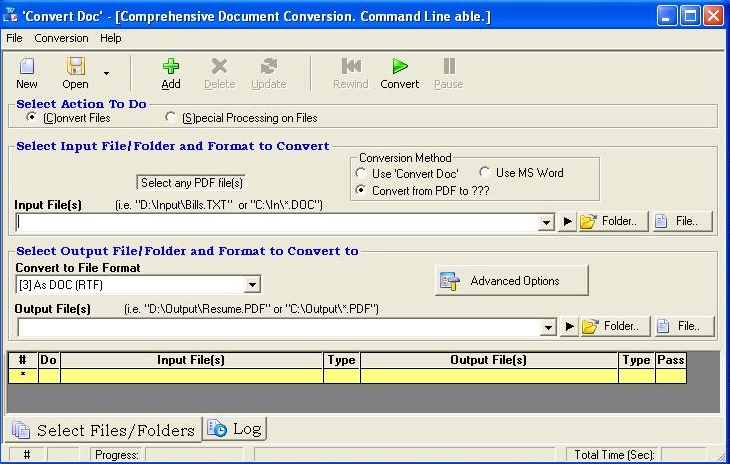Click the Select any PDF file(s) button
730x464 pixels.
(x=191, y=182)
